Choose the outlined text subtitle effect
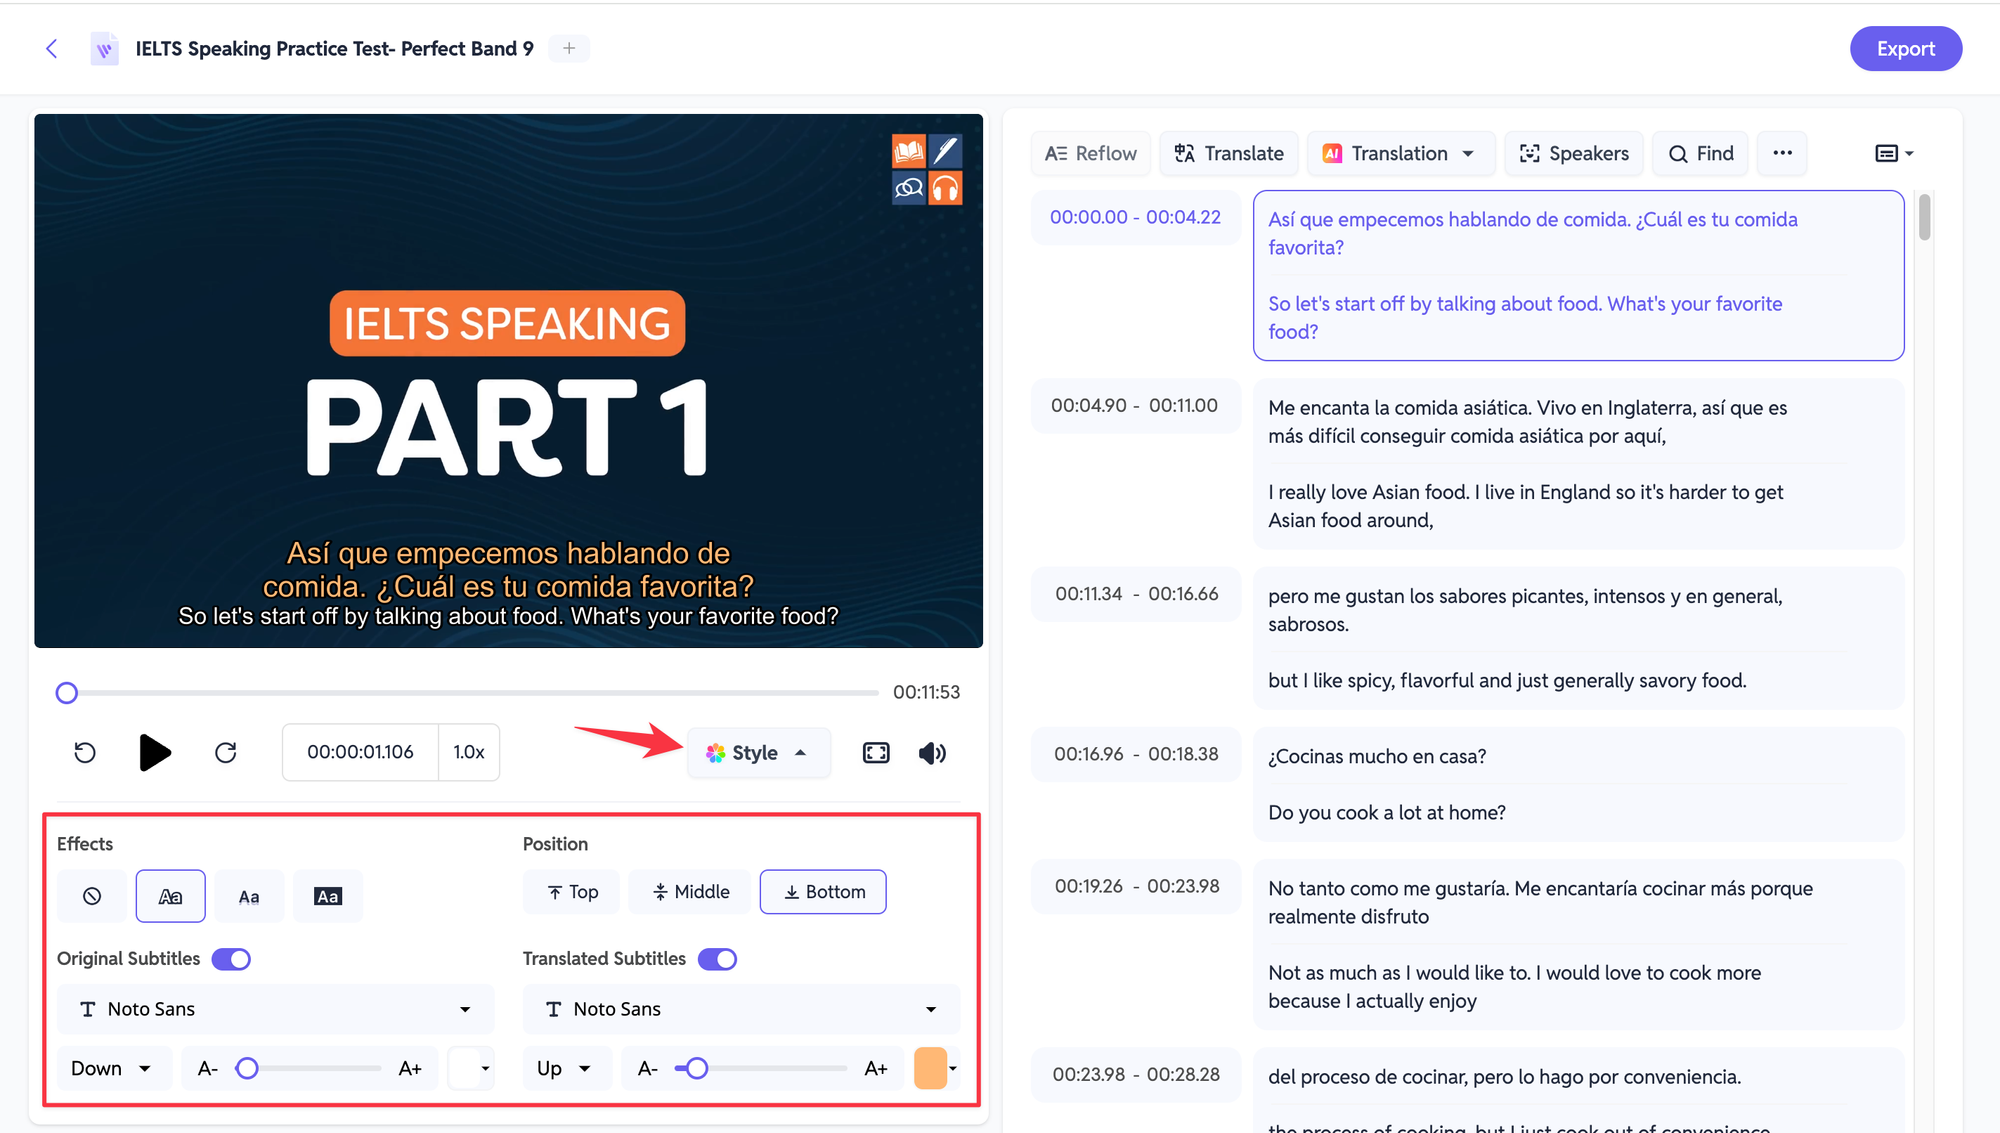This screenshot has width=2000, height=1133. [x=170, y=896]
